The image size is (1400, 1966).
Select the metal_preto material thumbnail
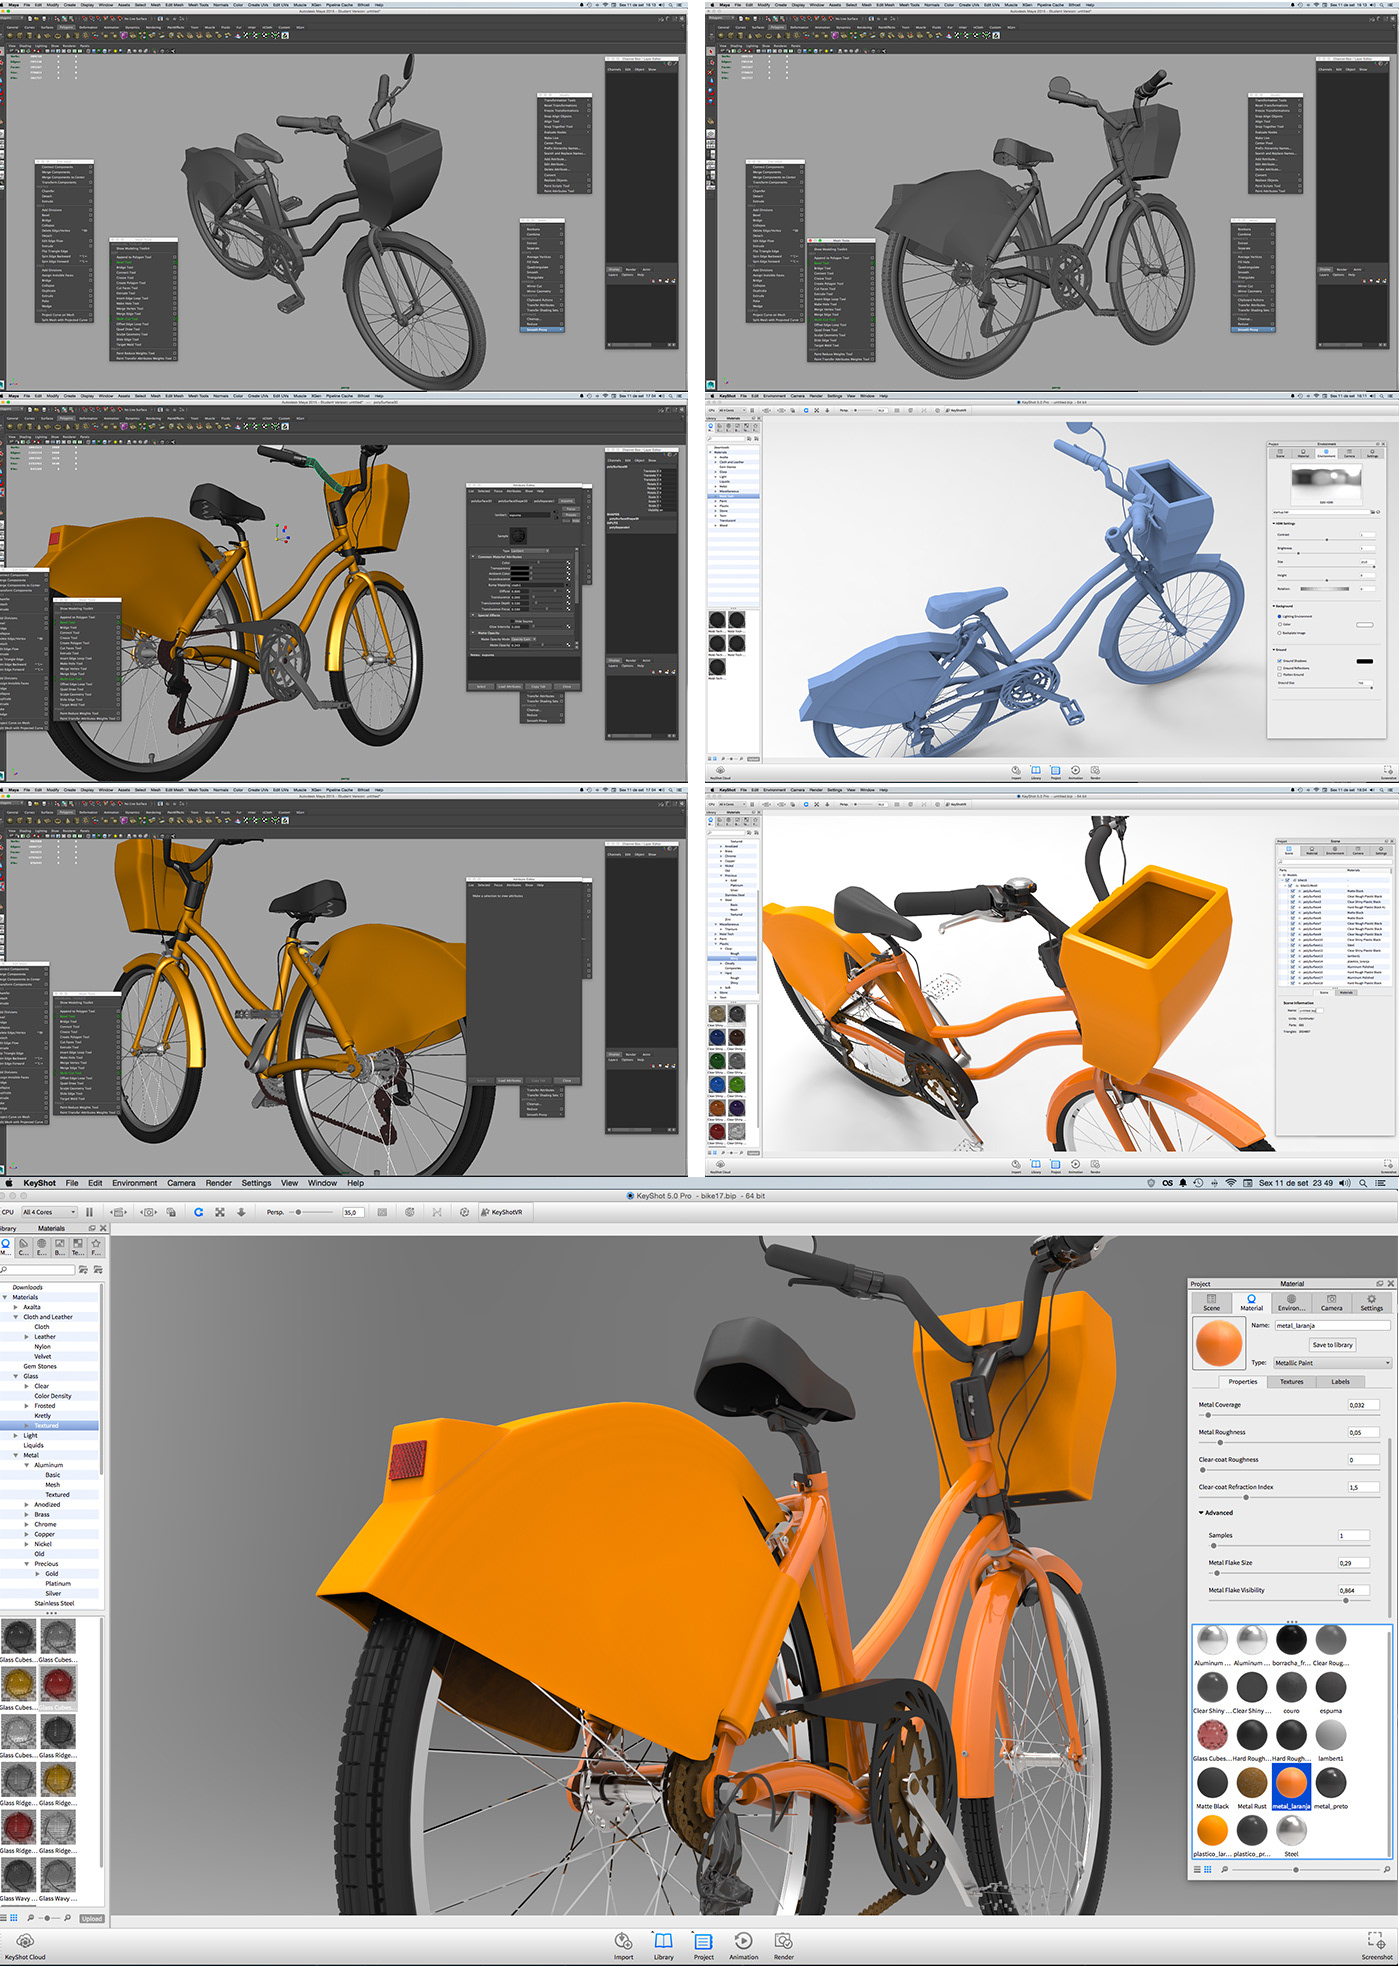coord(1330,1782)
